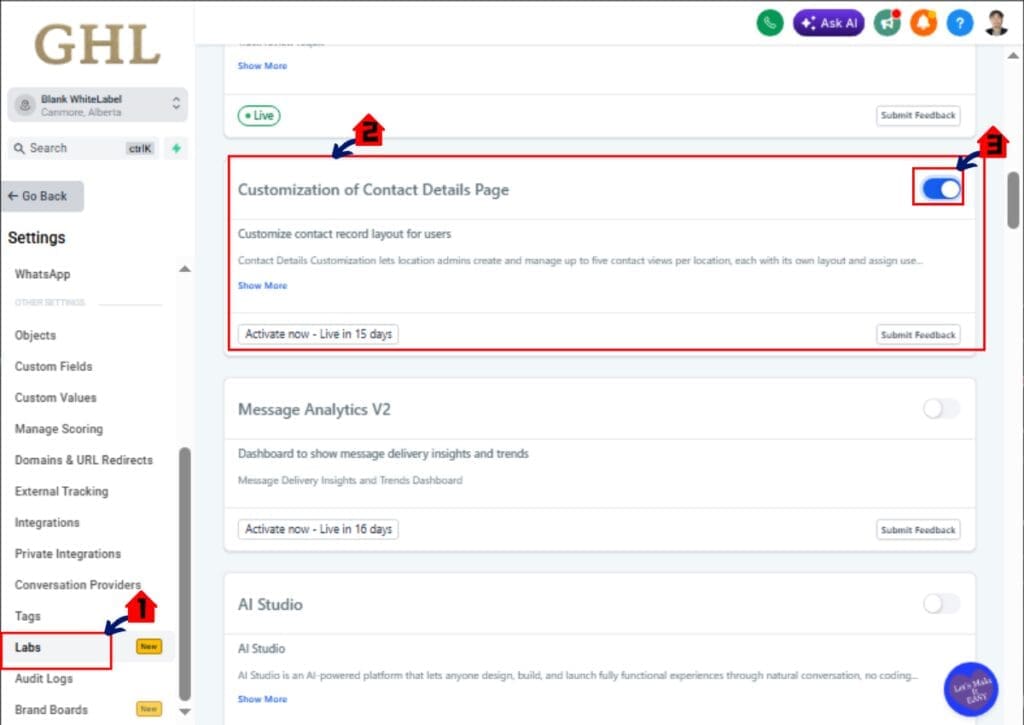Open the Labs settings section

27,647
